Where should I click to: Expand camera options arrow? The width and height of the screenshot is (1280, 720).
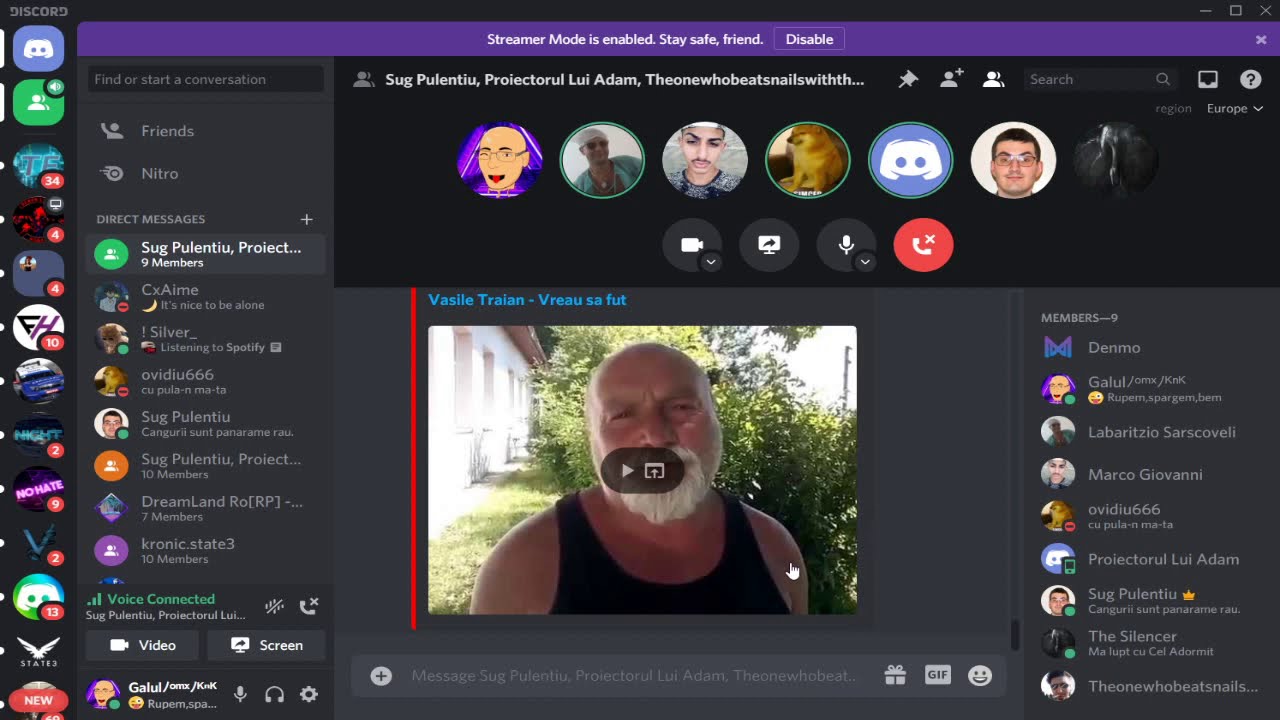pos(711,262)
